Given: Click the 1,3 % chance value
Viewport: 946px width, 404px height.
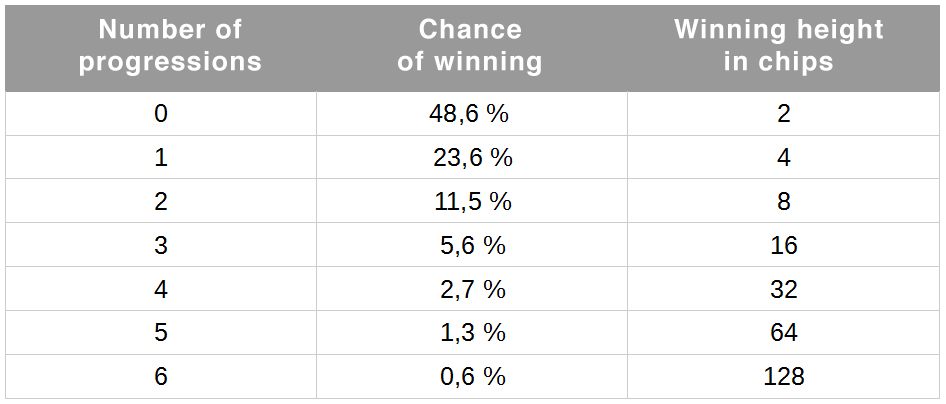Looking at the screenshot, I should [x=469, y=334].
